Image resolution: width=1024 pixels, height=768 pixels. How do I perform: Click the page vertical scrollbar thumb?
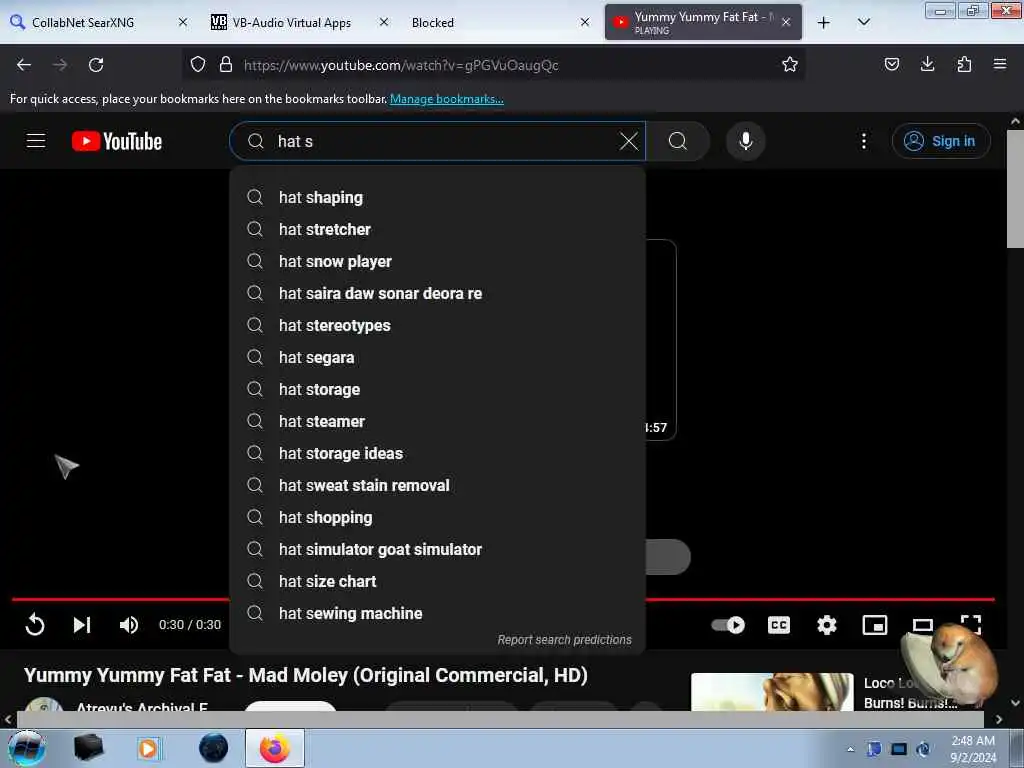(1015, 188)
